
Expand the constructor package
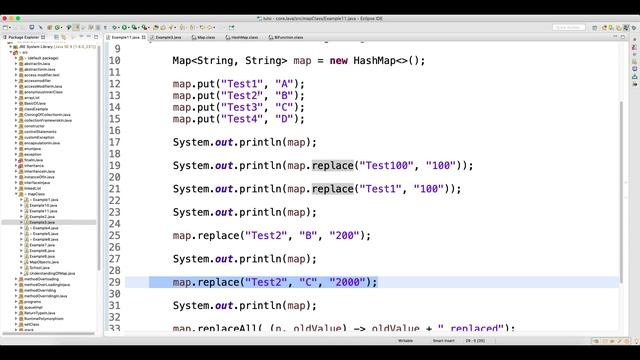tap(16, 126)
